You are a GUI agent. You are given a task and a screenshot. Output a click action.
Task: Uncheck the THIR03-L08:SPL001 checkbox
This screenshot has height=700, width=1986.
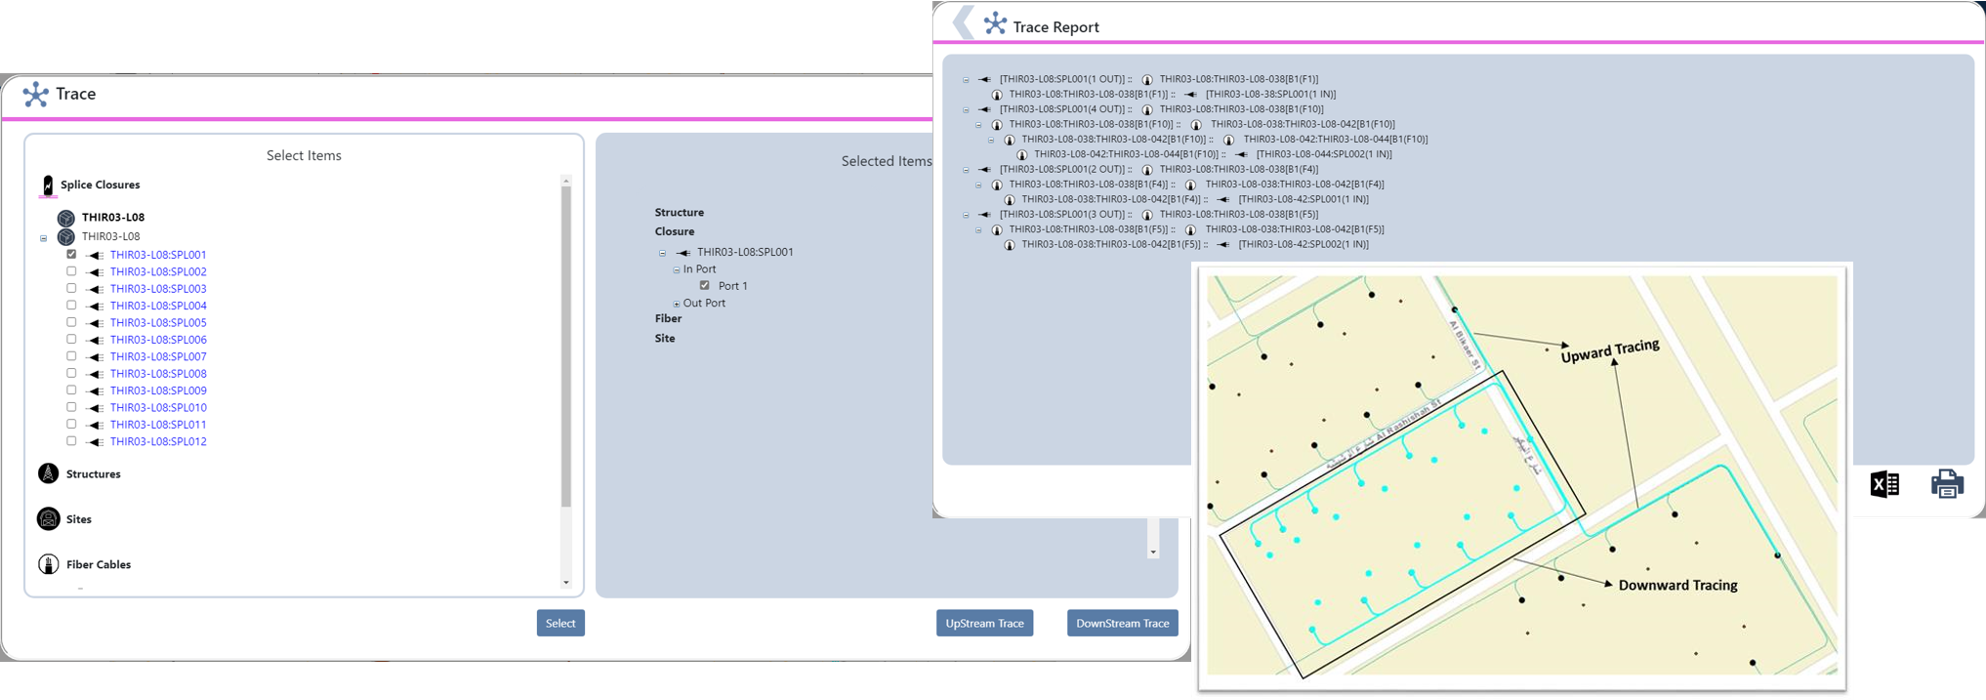71,254
